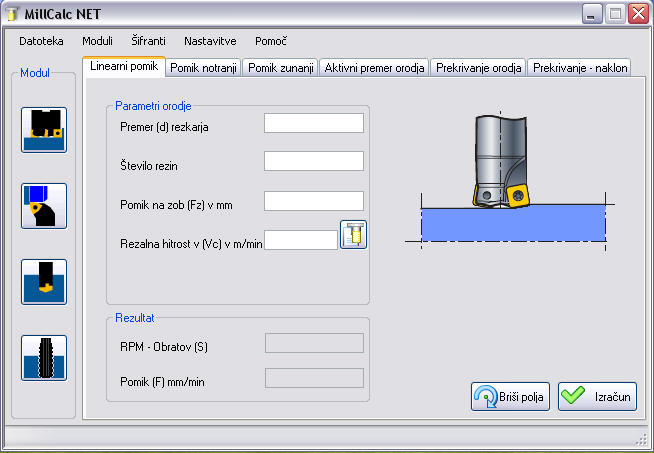The width and height of the screenshot is (654, 453).
Task: Close the MillCalc NET window
Action: [x=639, y=14]
